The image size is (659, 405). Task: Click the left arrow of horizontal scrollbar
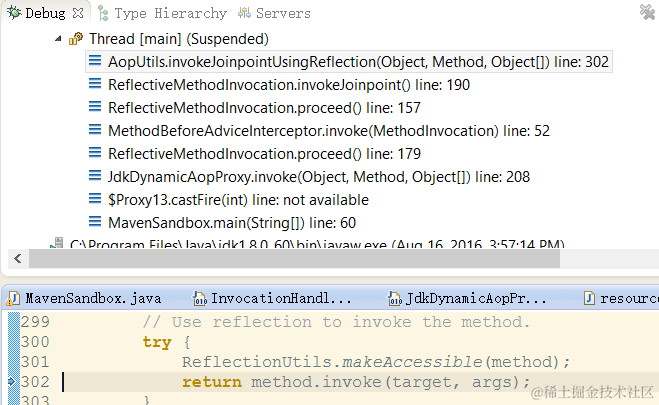[x=18, y=258]
